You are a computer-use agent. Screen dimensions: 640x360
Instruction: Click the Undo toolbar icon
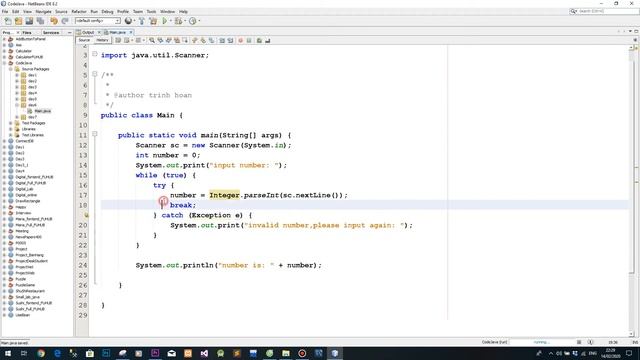click(x=53, y=21)
